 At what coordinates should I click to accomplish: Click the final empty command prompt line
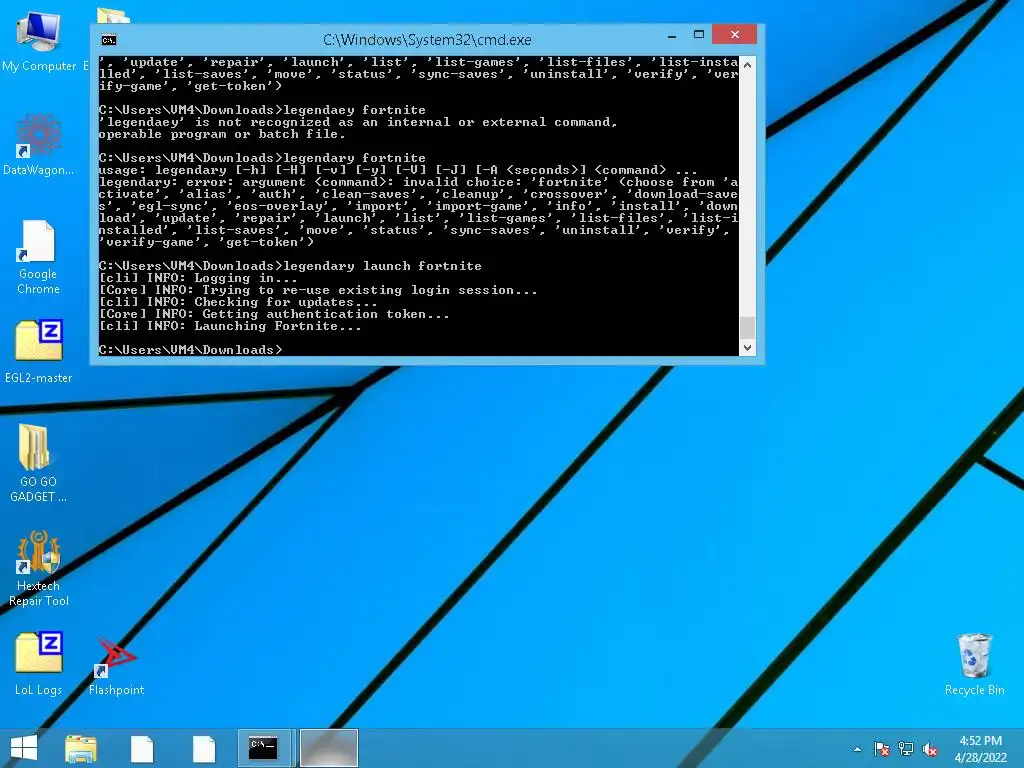191,350
